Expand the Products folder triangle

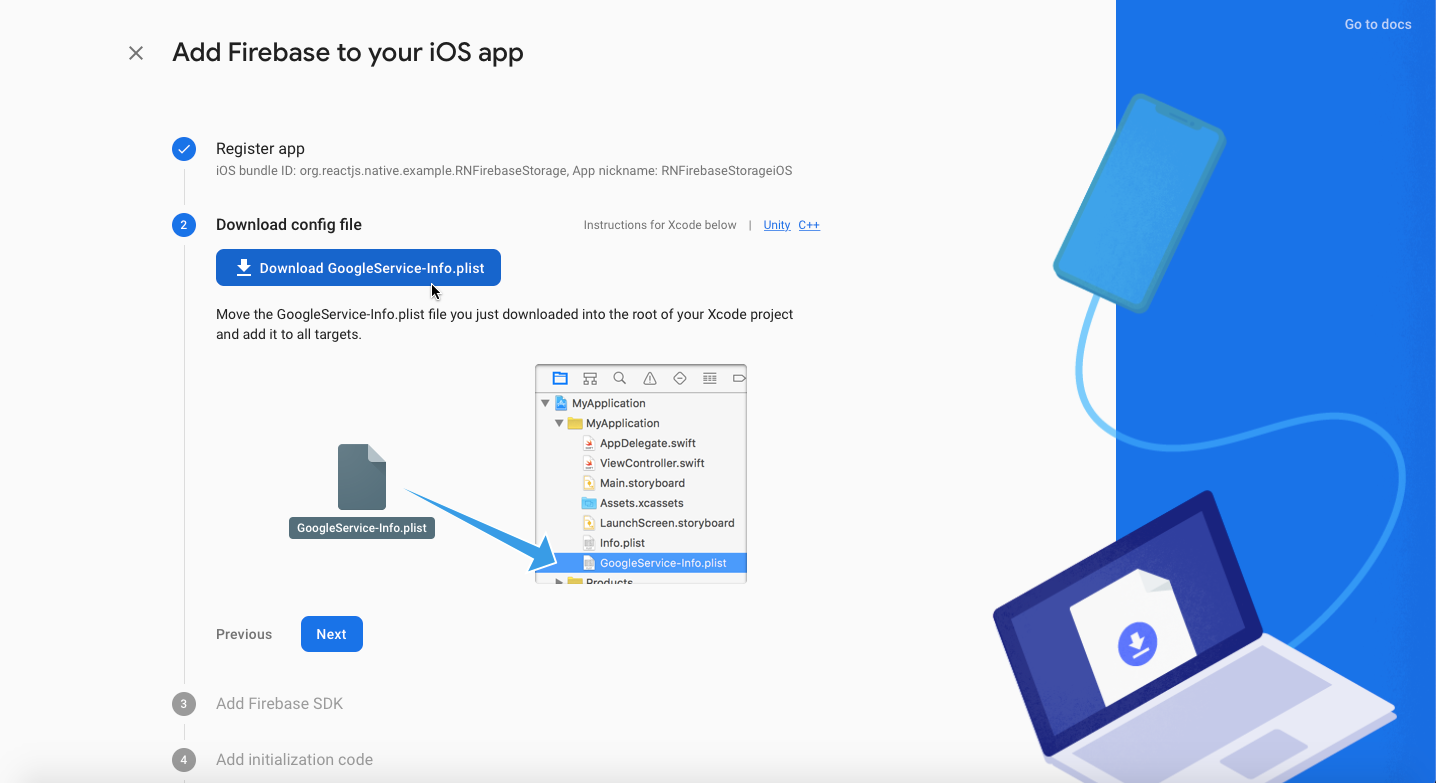[x=559, y=581]
